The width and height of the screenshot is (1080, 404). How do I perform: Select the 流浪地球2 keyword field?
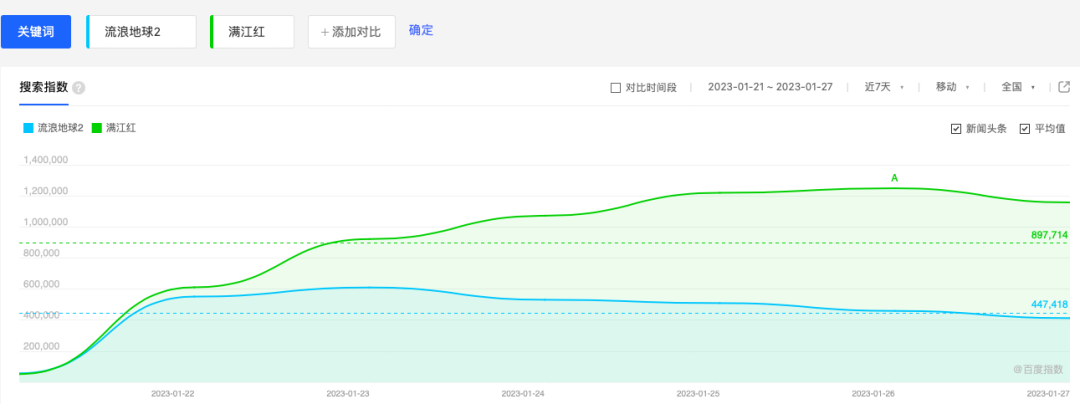pos(141,32)
